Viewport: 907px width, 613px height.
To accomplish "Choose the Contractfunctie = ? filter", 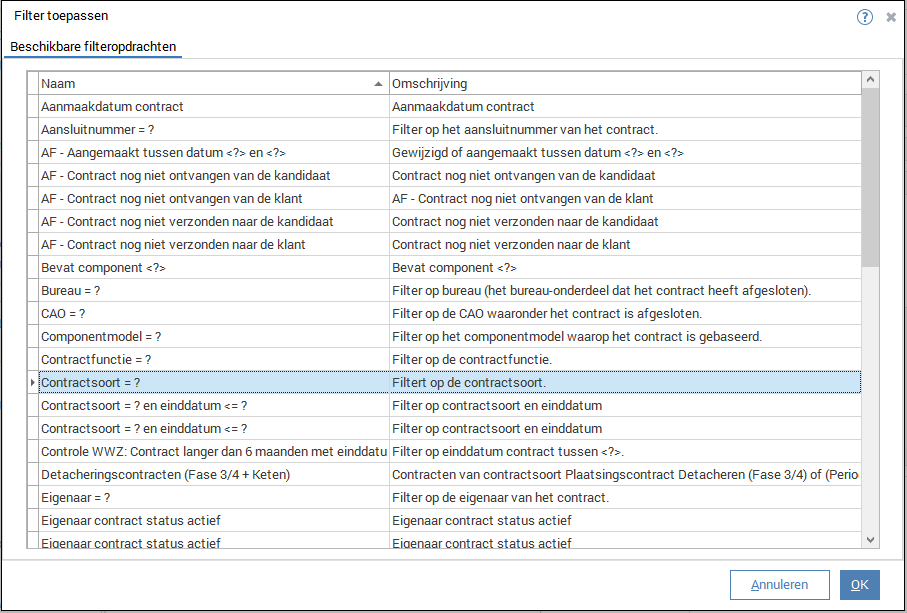I will coord(96,359).
